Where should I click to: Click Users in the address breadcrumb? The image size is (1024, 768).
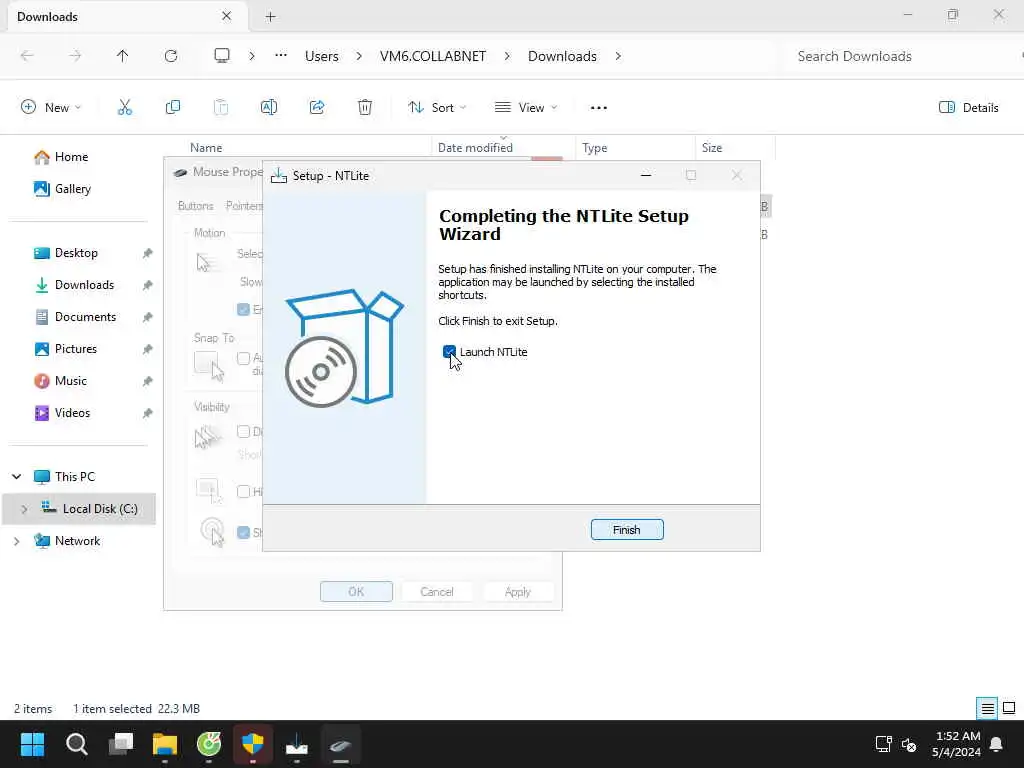(322, 56)
